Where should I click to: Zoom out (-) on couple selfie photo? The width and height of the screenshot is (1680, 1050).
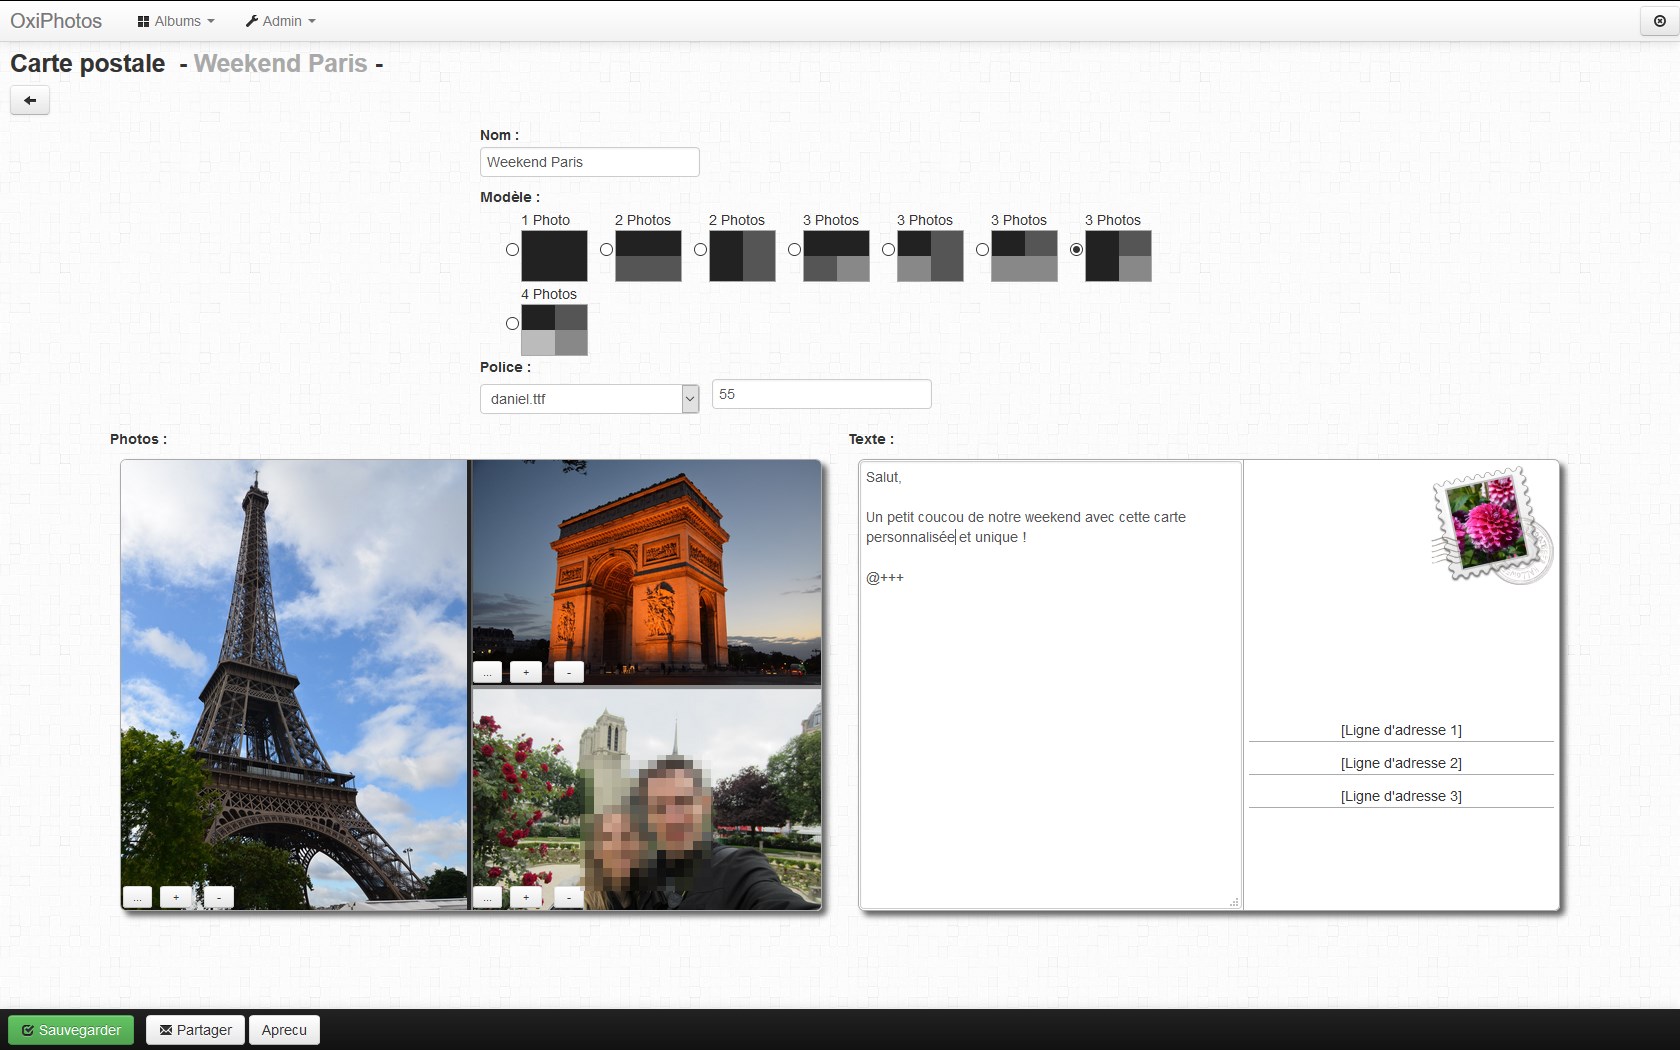click(569, 897)
